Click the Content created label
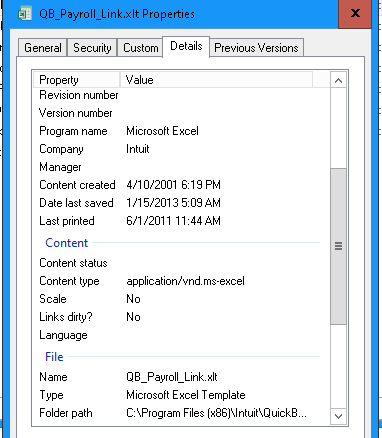 click(77, 185)
